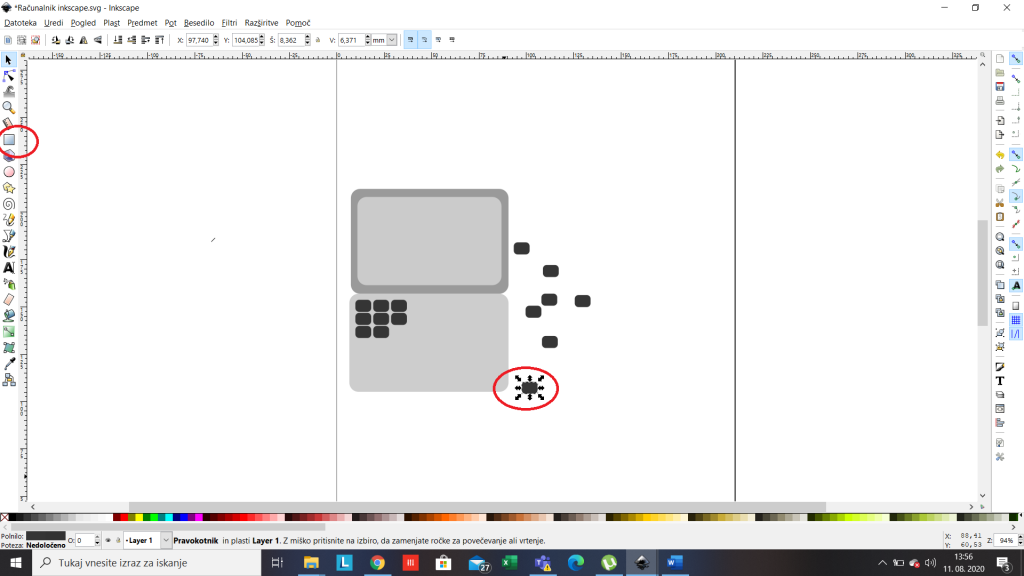Choose the Spray tool

(x=9, y=283)
